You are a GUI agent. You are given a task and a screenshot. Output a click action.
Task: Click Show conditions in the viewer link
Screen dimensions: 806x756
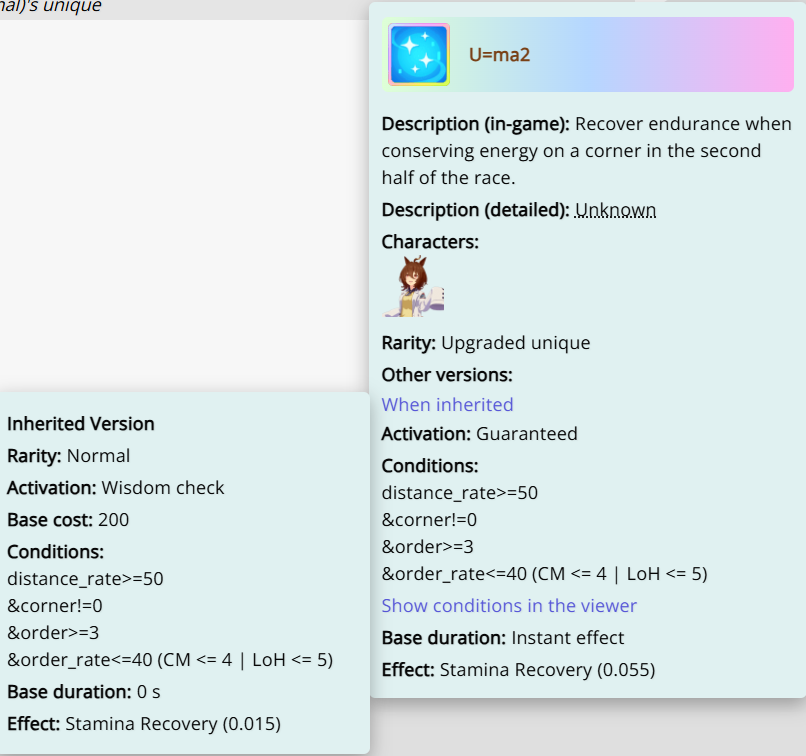pos(509,605)
